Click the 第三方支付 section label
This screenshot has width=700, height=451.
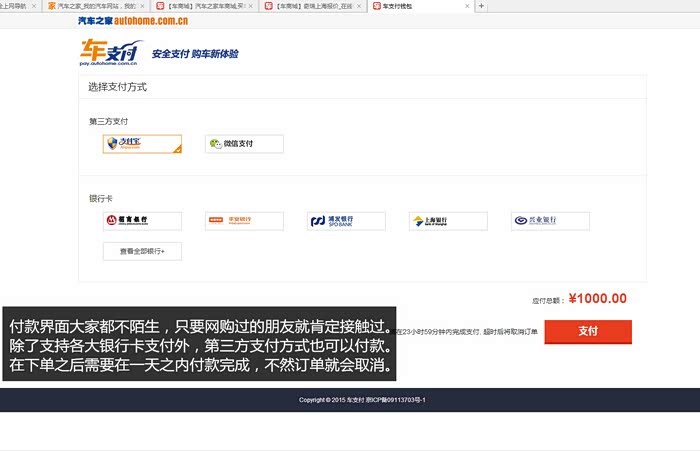tap(108, 121)
